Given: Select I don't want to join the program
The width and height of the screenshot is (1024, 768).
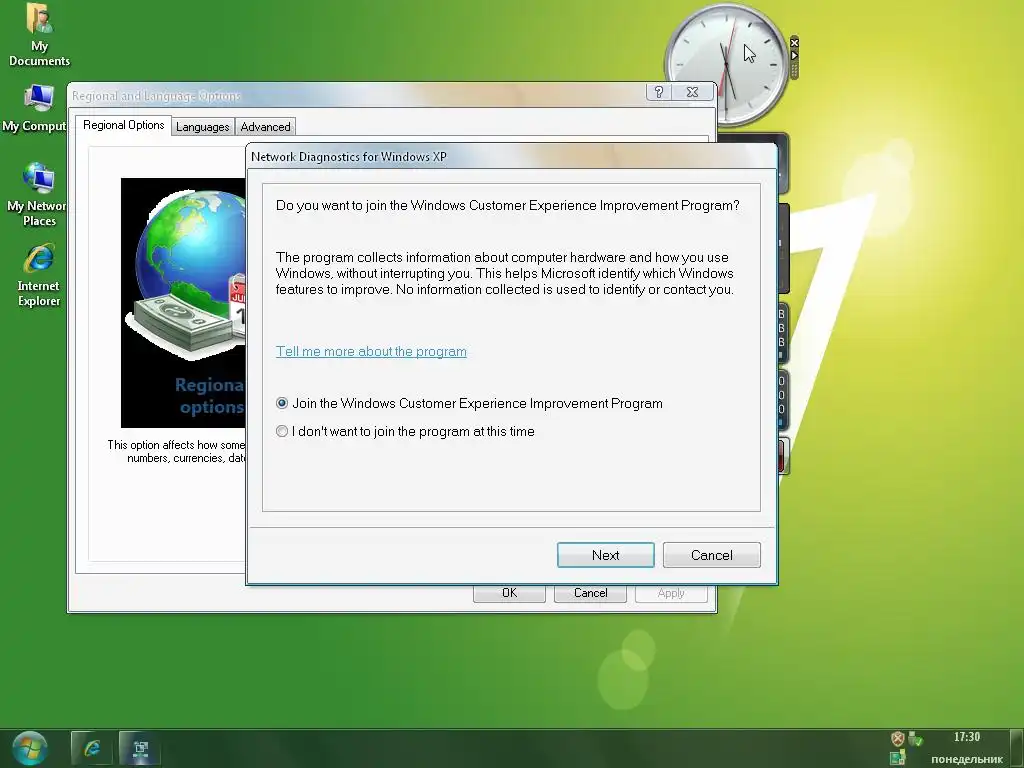Looking at the screenshot, I should [x=405, y=432].
